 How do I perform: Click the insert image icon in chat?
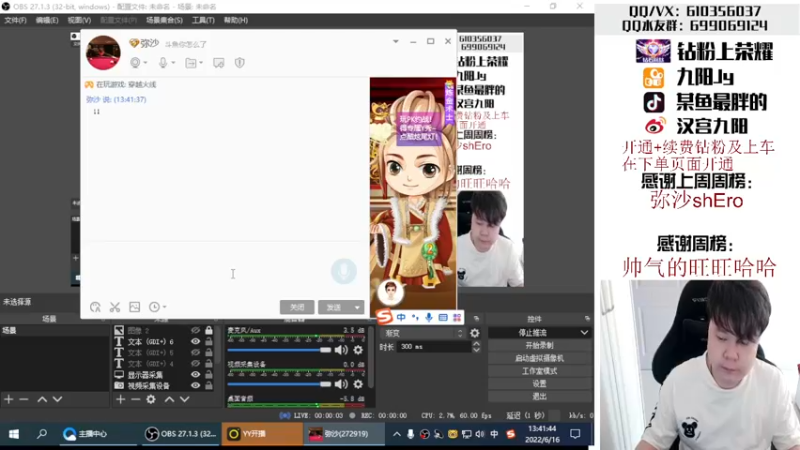(x=135, y=307)
